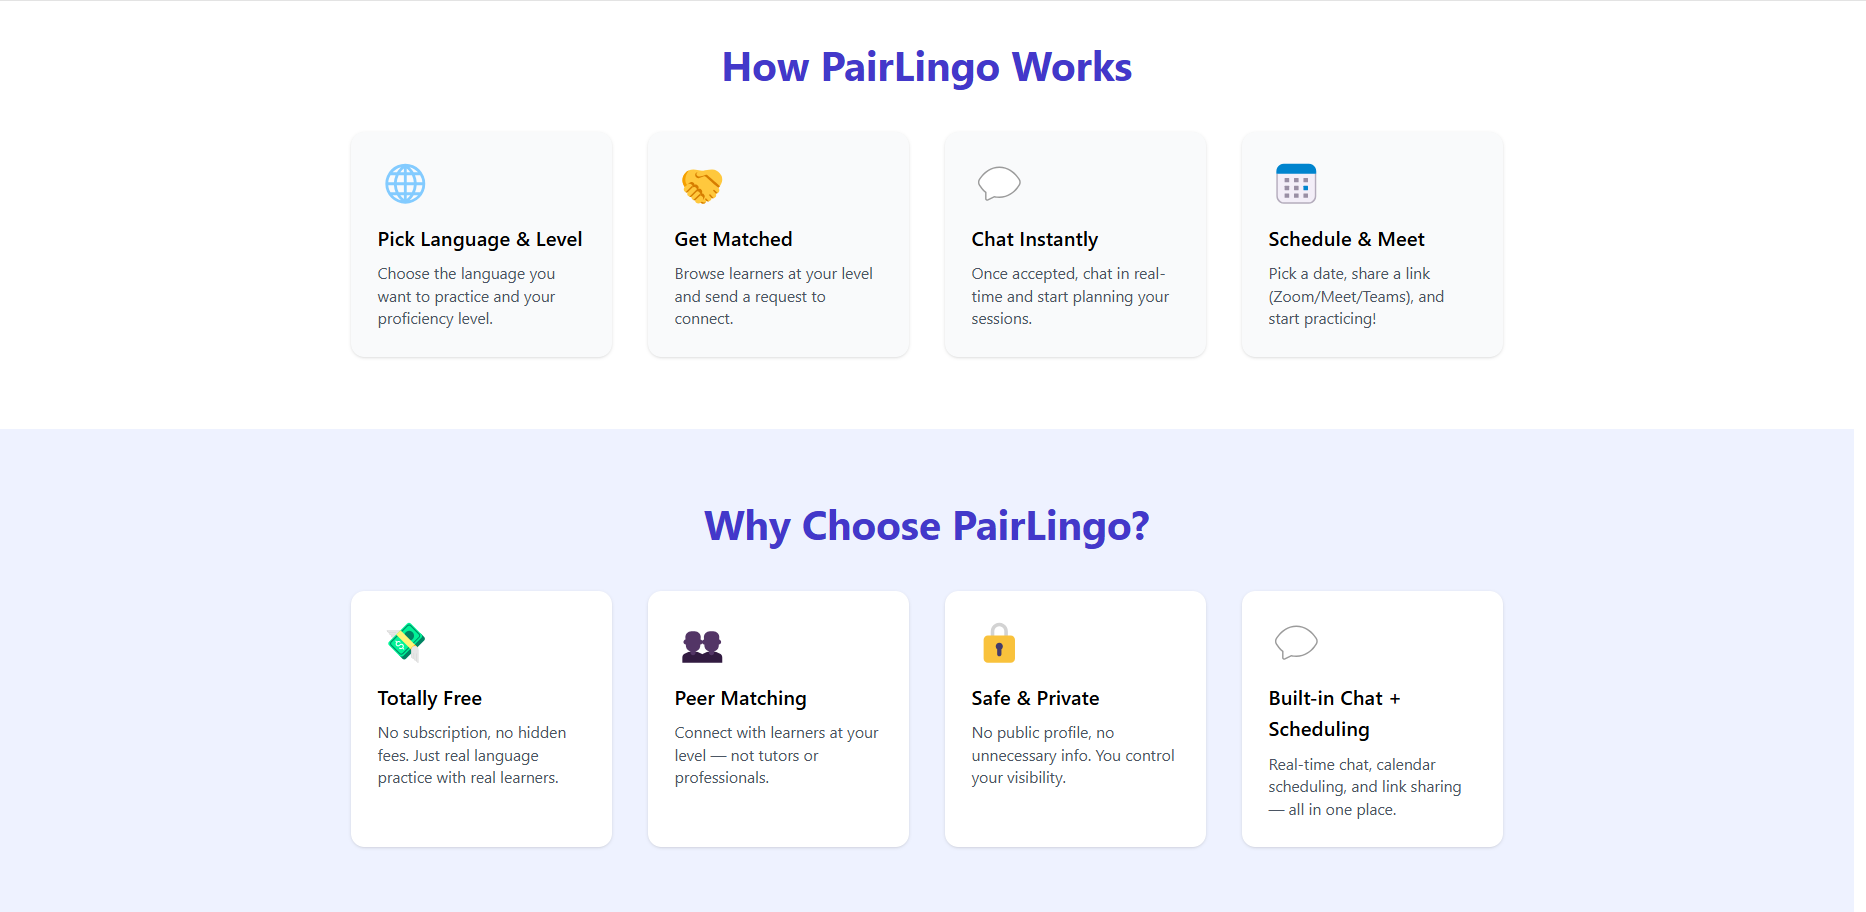Viewport: 1866px width, 912px height.
Task: Click the Built-in Chat + Scheduling heading
Action: (x=1334, y=714)
